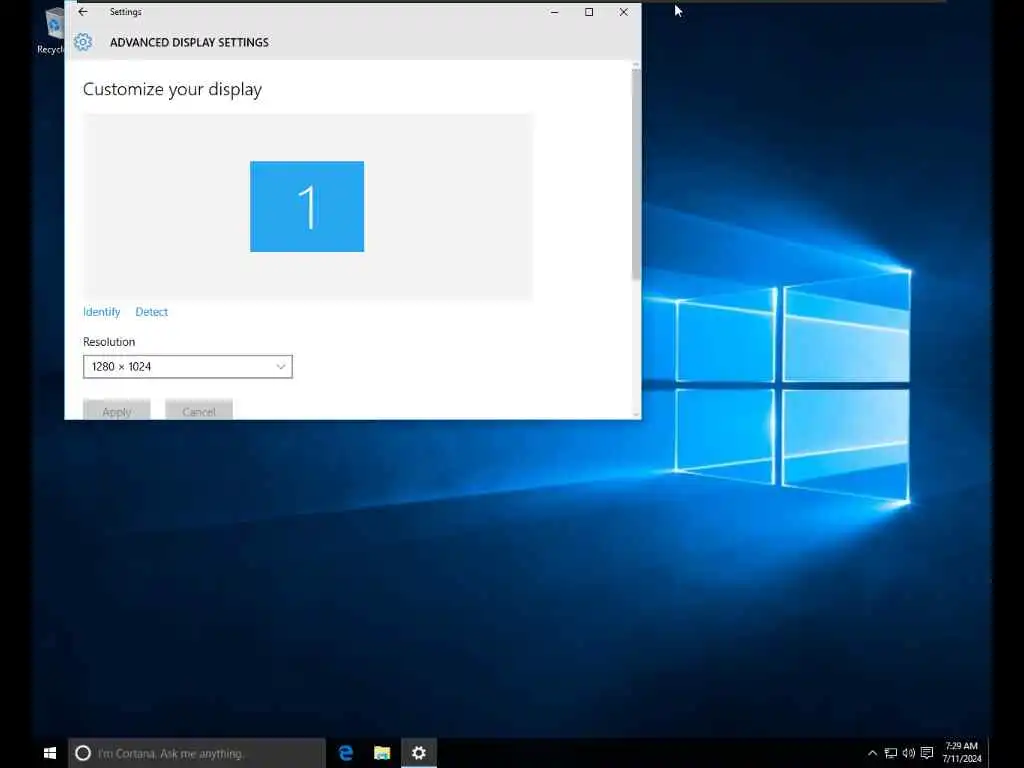This screenshot has width=1024, height=768.
Task: Click the Settings gear taskbar button
Action: [x=419, y=753]
